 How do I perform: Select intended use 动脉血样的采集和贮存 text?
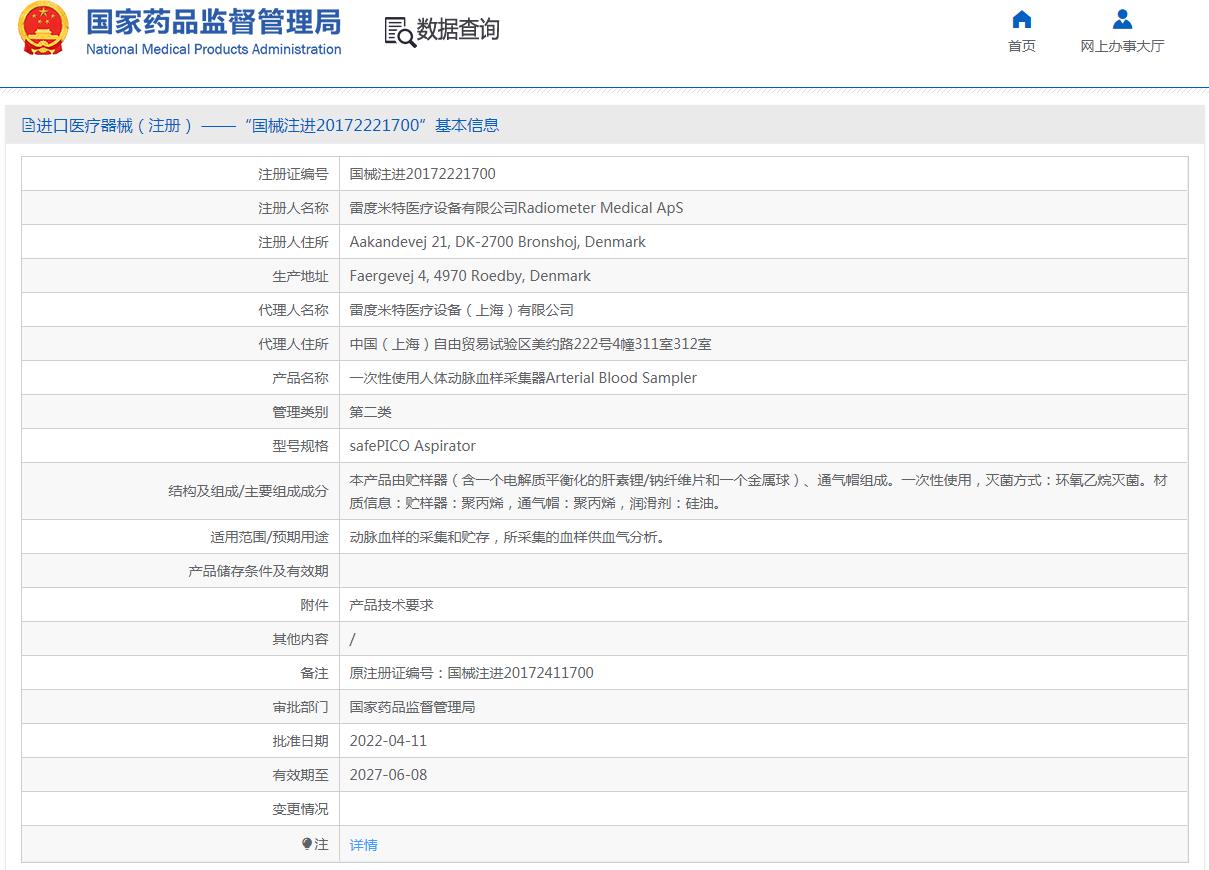[508, 537]
